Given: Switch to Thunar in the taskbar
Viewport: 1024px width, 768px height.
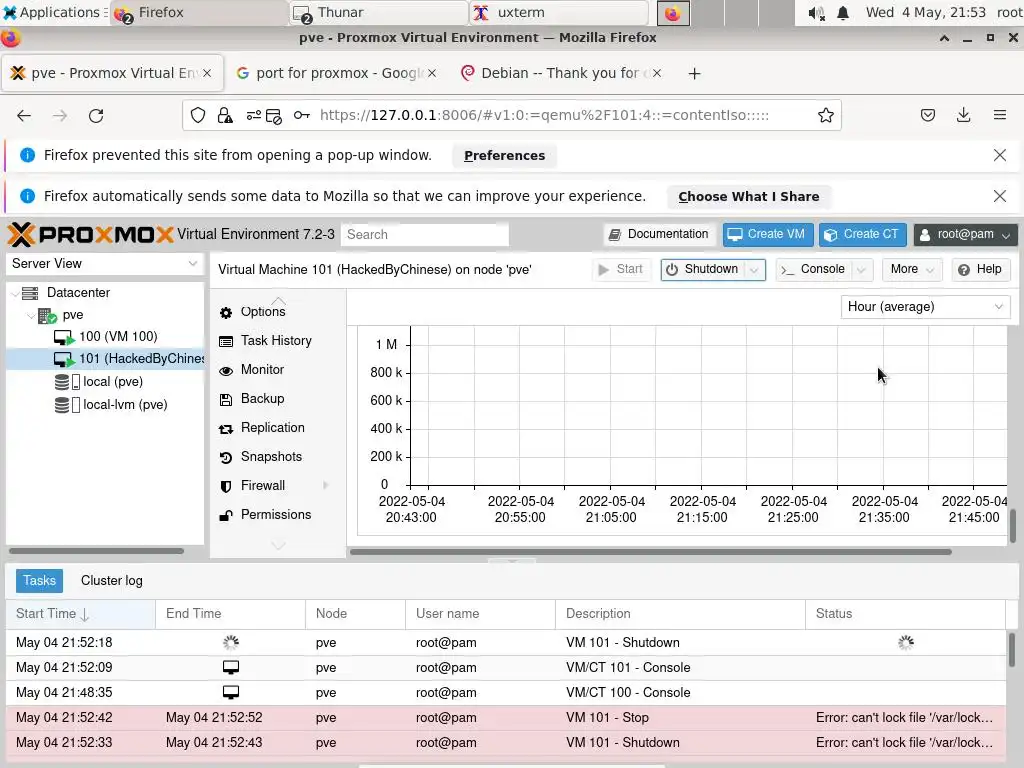Looking at the screenshot, I should pyautogui.click(x=379, y=12).
